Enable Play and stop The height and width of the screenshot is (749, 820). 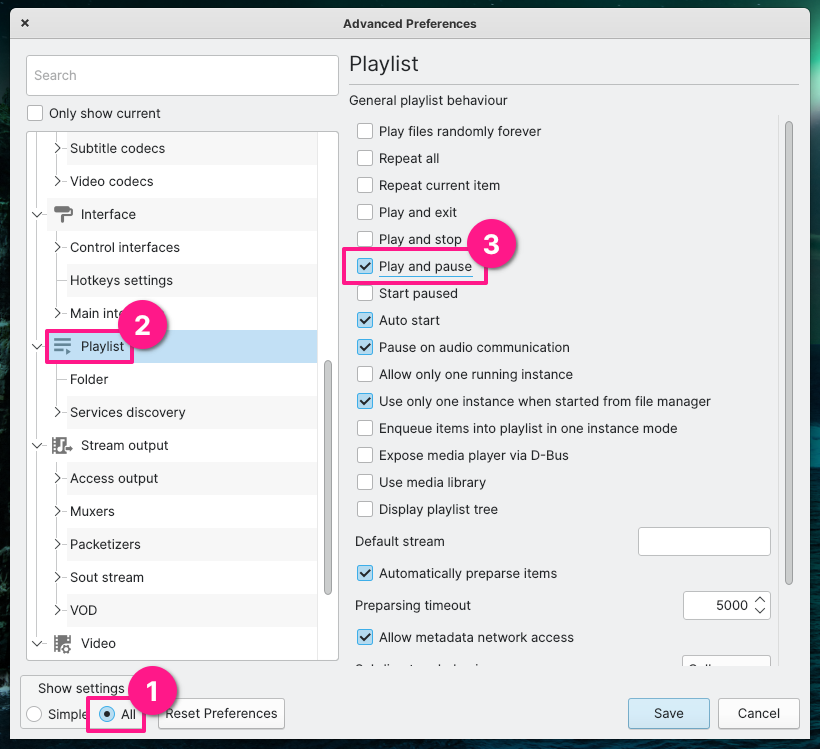365,239
